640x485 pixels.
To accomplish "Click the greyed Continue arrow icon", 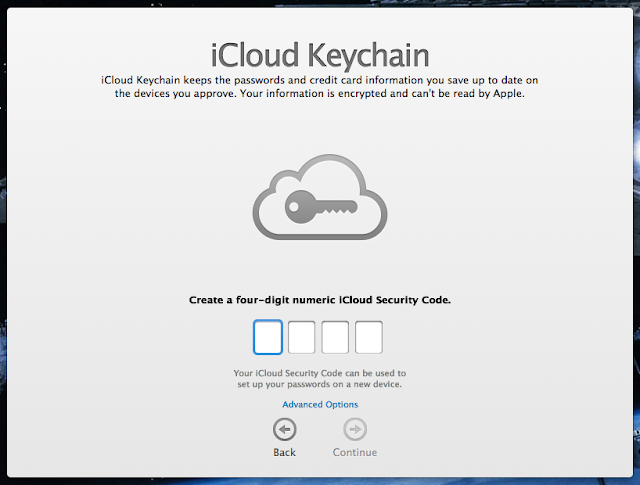I will coord(355,429).
